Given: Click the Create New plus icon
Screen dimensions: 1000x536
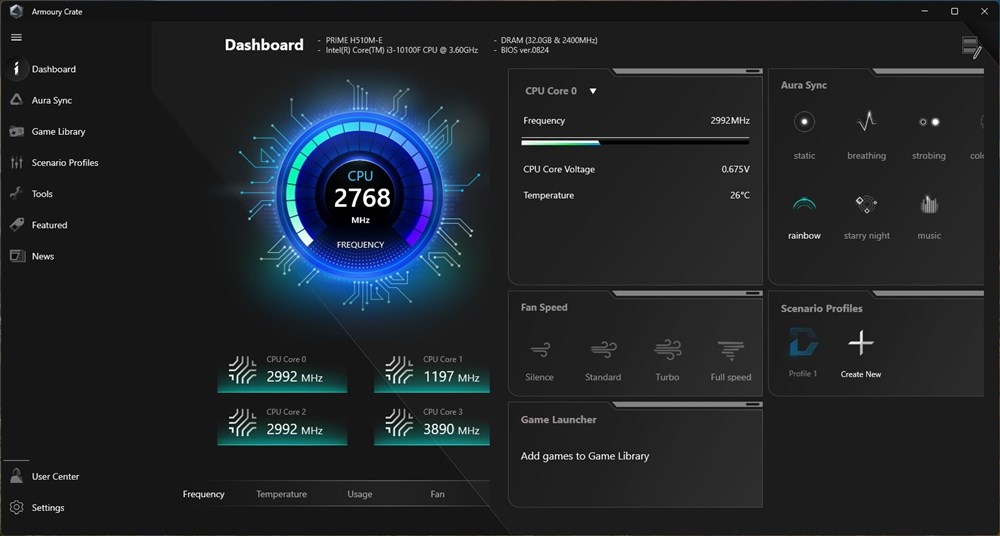Looking at the screenshot, I should [860, 343].
